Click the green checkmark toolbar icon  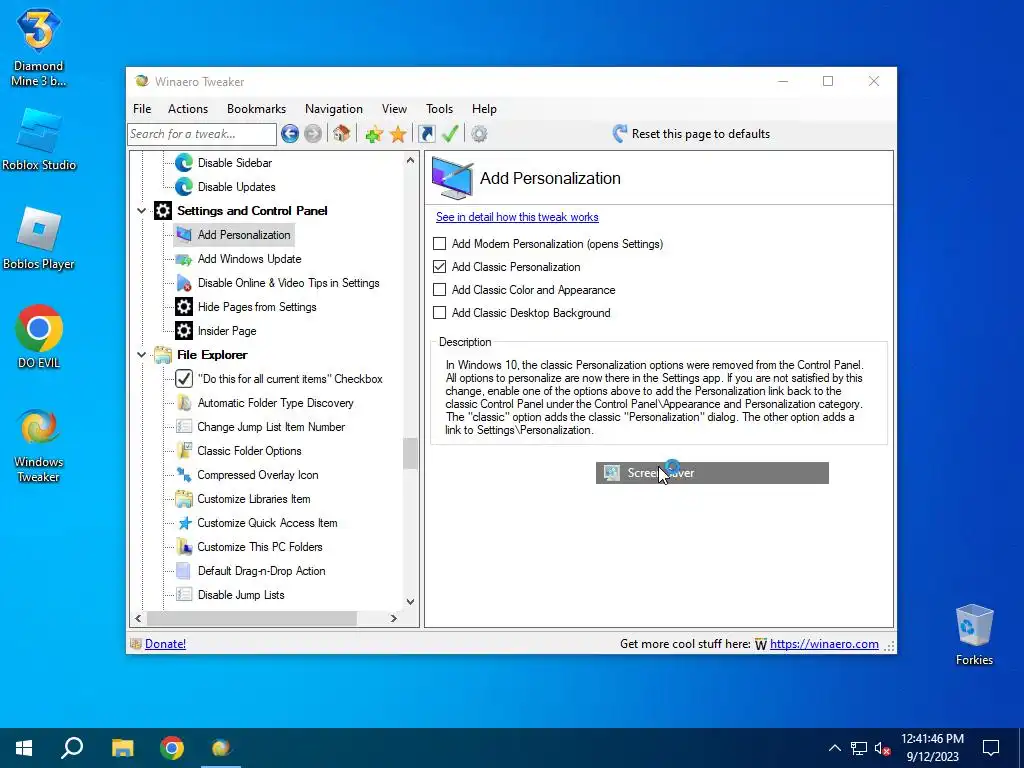click(450, 134)
